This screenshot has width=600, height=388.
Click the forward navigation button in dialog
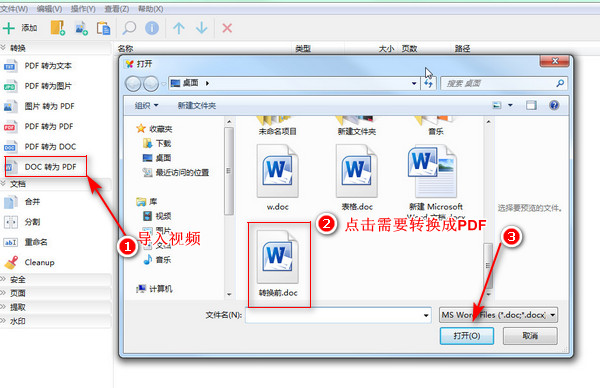click(x=151, y=83)
